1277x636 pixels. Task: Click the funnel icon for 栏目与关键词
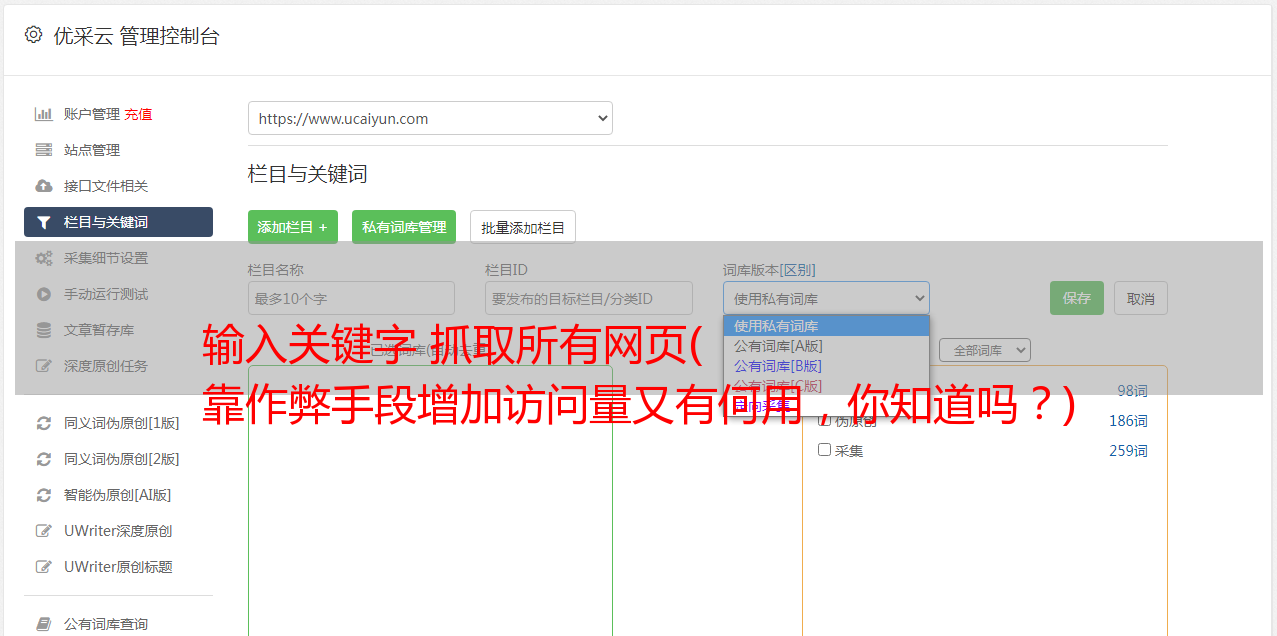44,222
